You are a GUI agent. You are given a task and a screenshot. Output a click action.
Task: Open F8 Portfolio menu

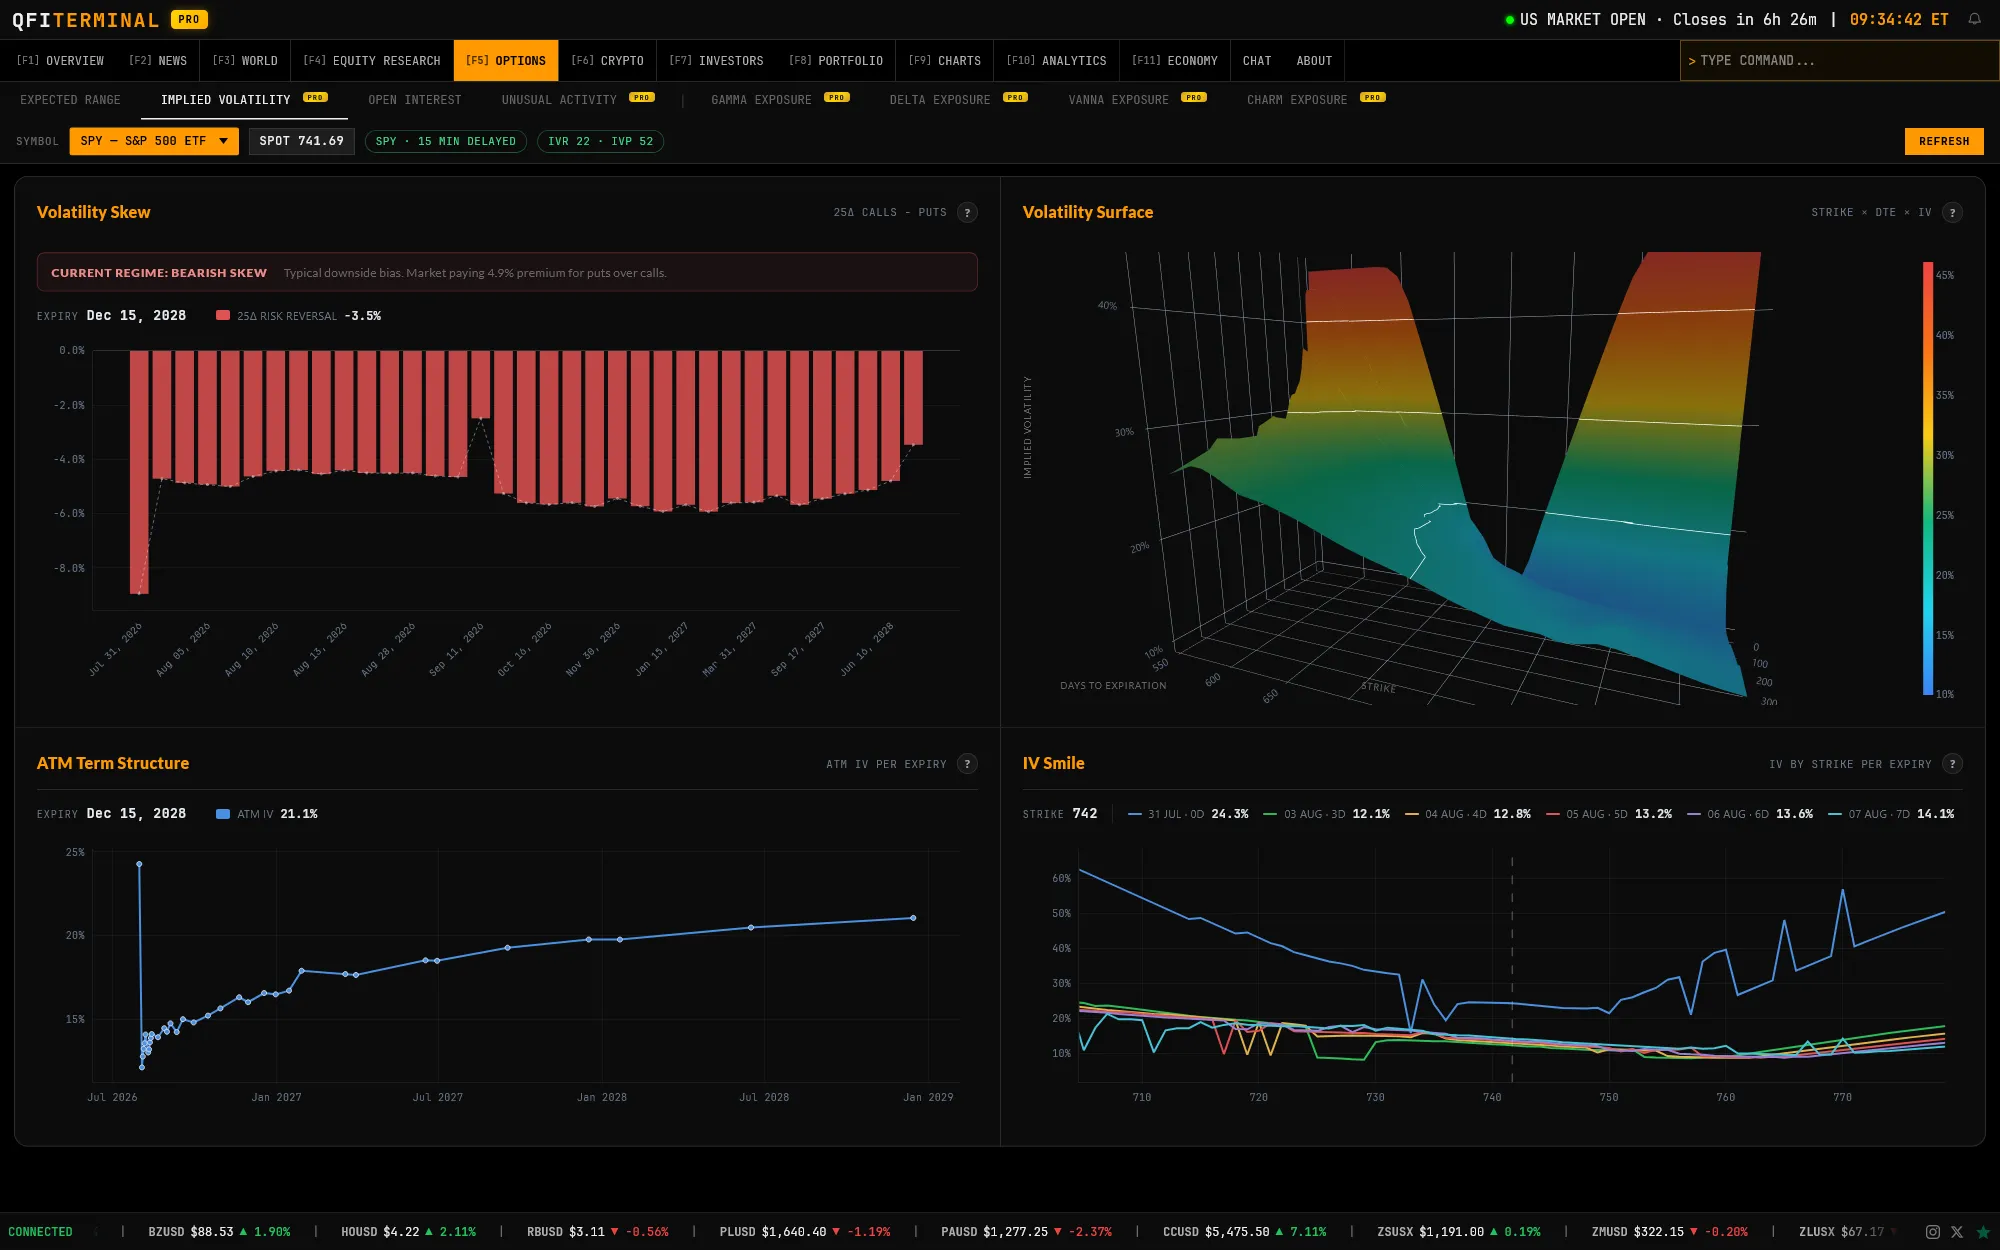click(836, 61)
